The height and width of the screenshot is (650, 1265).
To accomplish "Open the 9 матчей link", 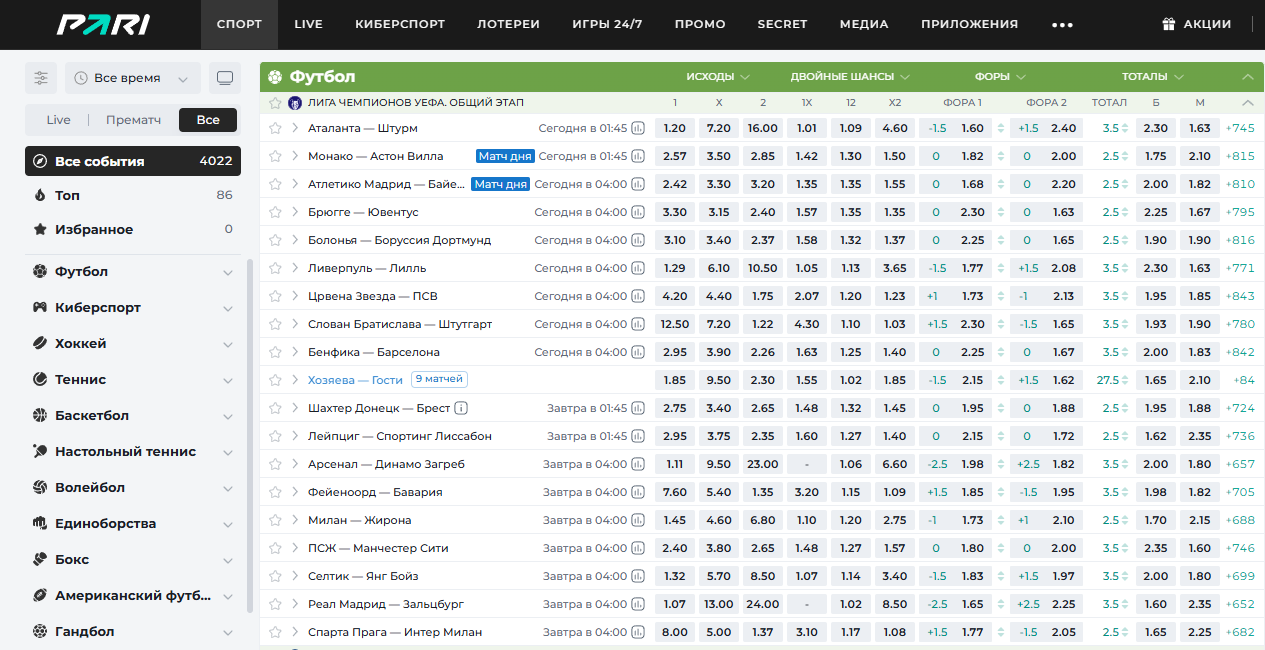I will tap(440, 380).
